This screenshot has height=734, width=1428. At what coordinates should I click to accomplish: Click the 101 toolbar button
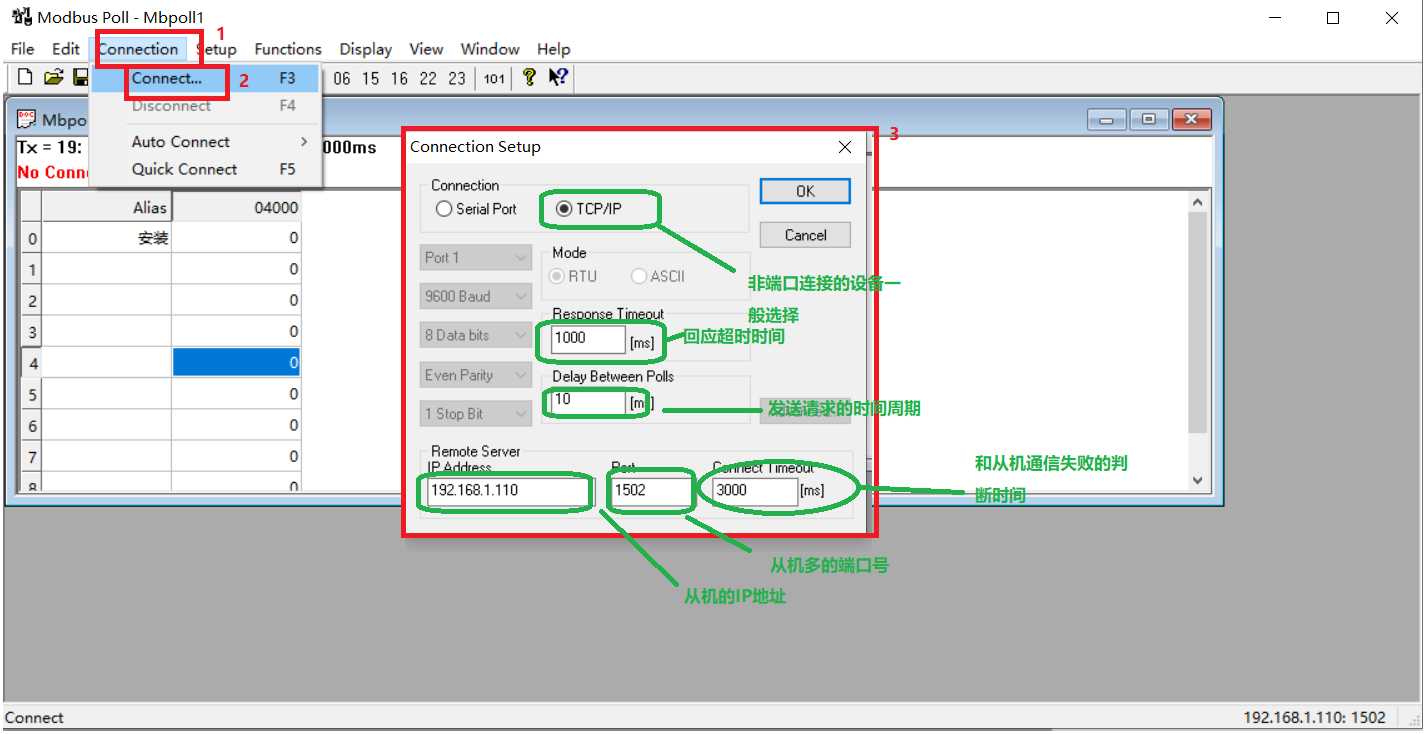coord(494,78)
